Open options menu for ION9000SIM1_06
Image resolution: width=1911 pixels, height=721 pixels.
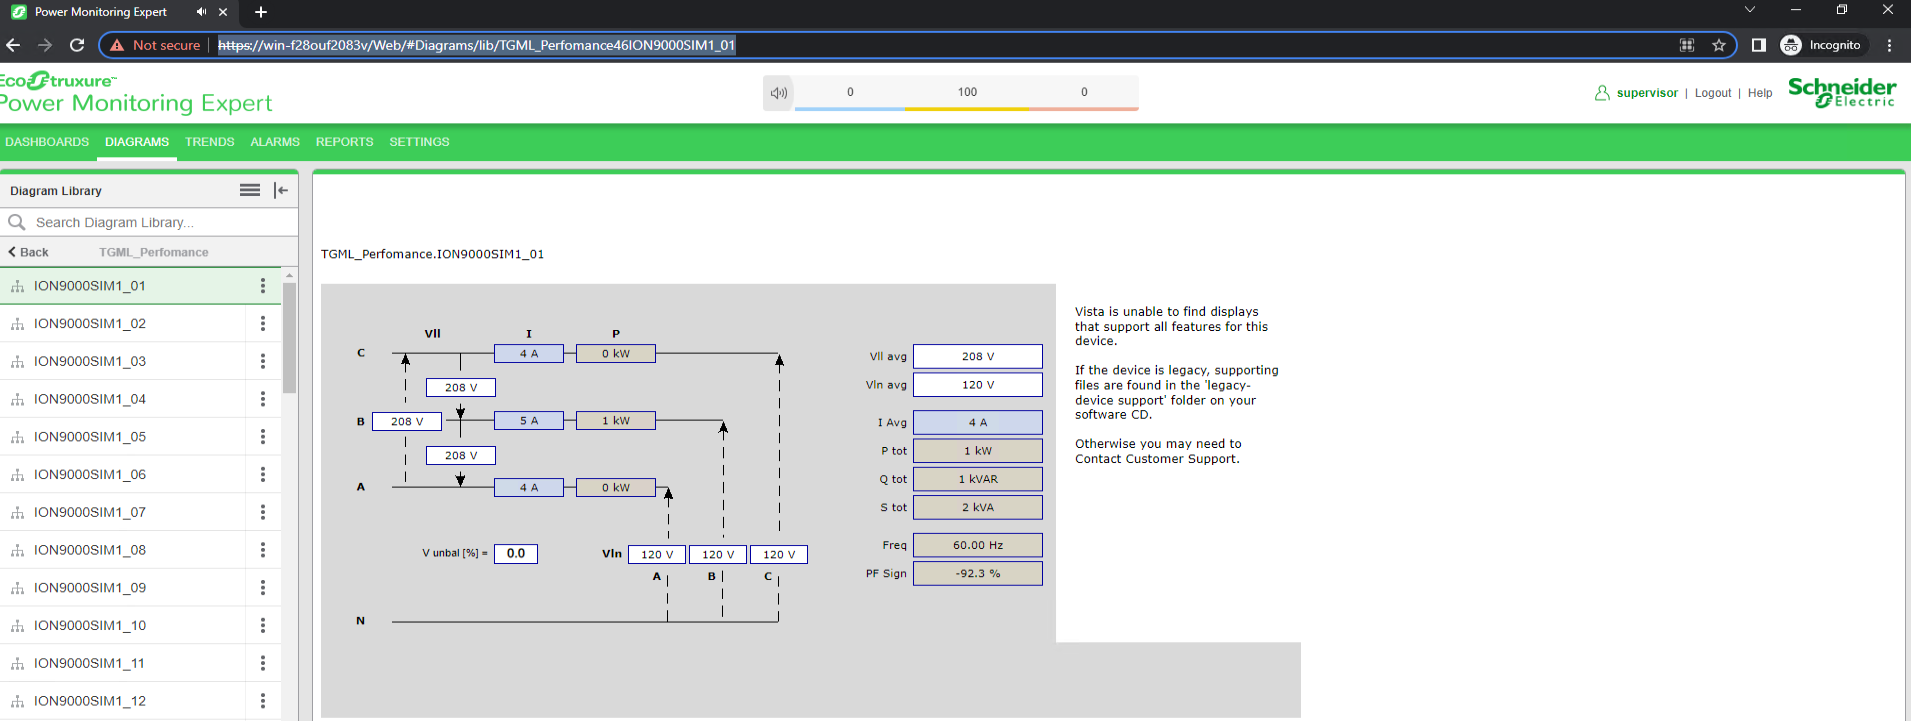263,474
